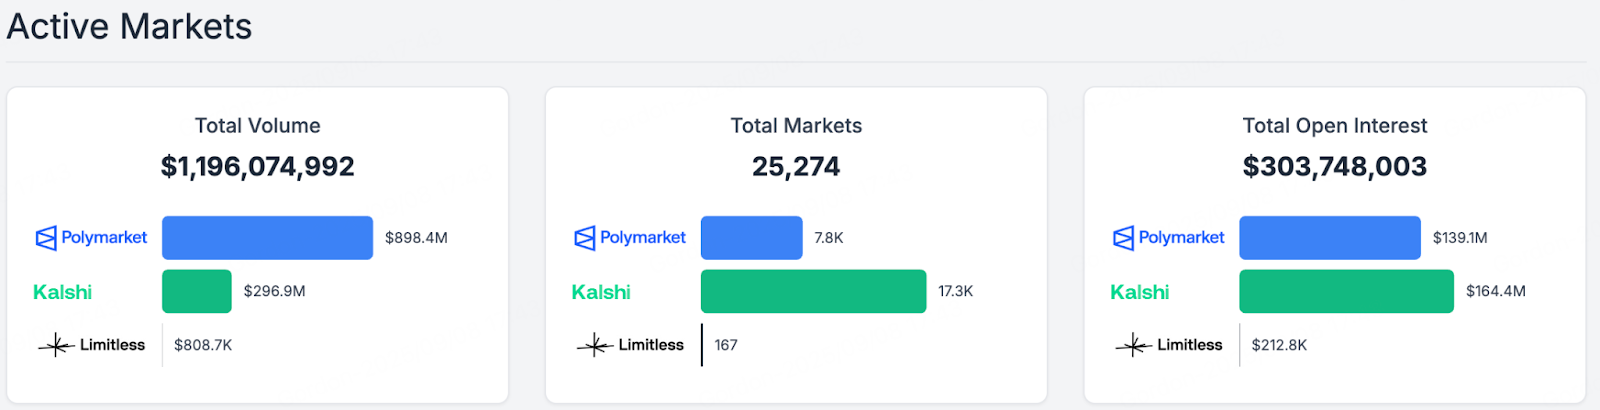Click the Kalshi logo in Total Volume card
The height and width of the screenshot is (410, 1600).
(x=62, y=292)
